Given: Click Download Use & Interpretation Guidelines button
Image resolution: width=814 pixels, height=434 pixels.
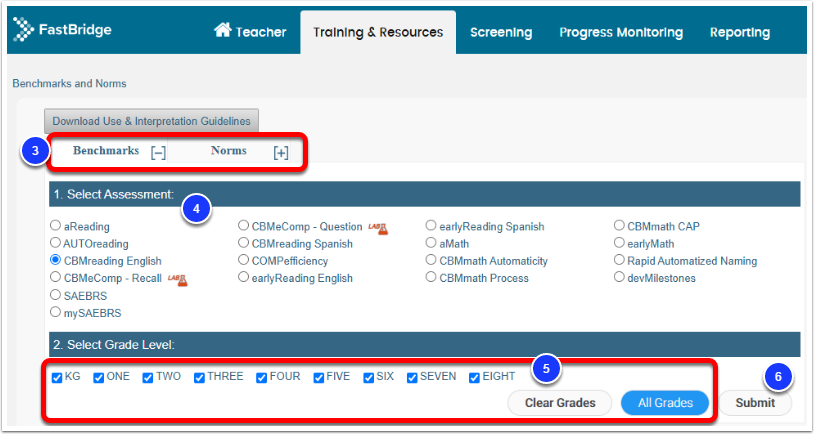Looking at the screenshot, I should coord(151,121).
